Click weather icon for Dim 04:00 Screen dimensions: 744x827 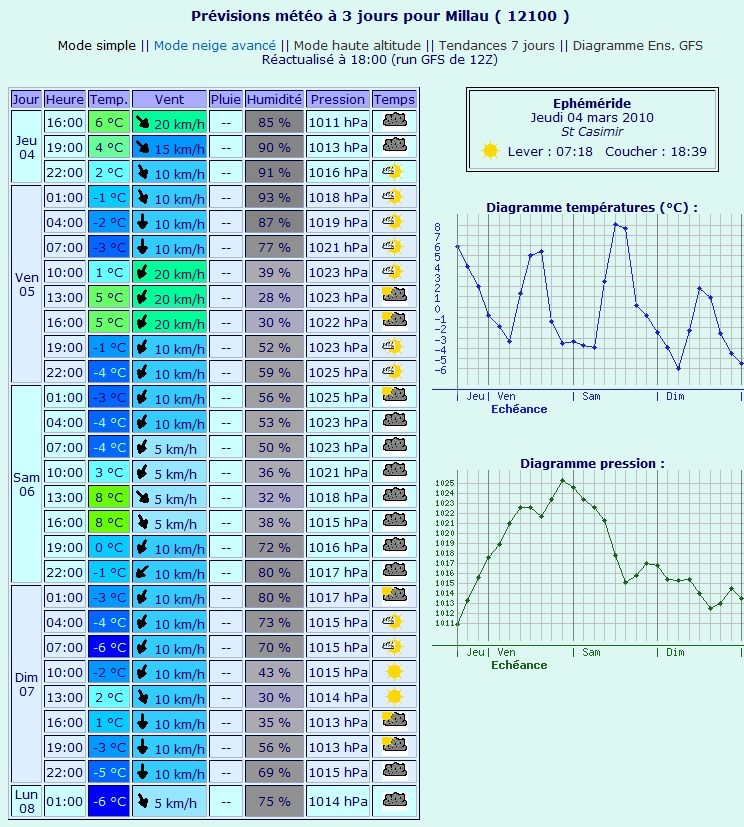click(x=393, y=621)
